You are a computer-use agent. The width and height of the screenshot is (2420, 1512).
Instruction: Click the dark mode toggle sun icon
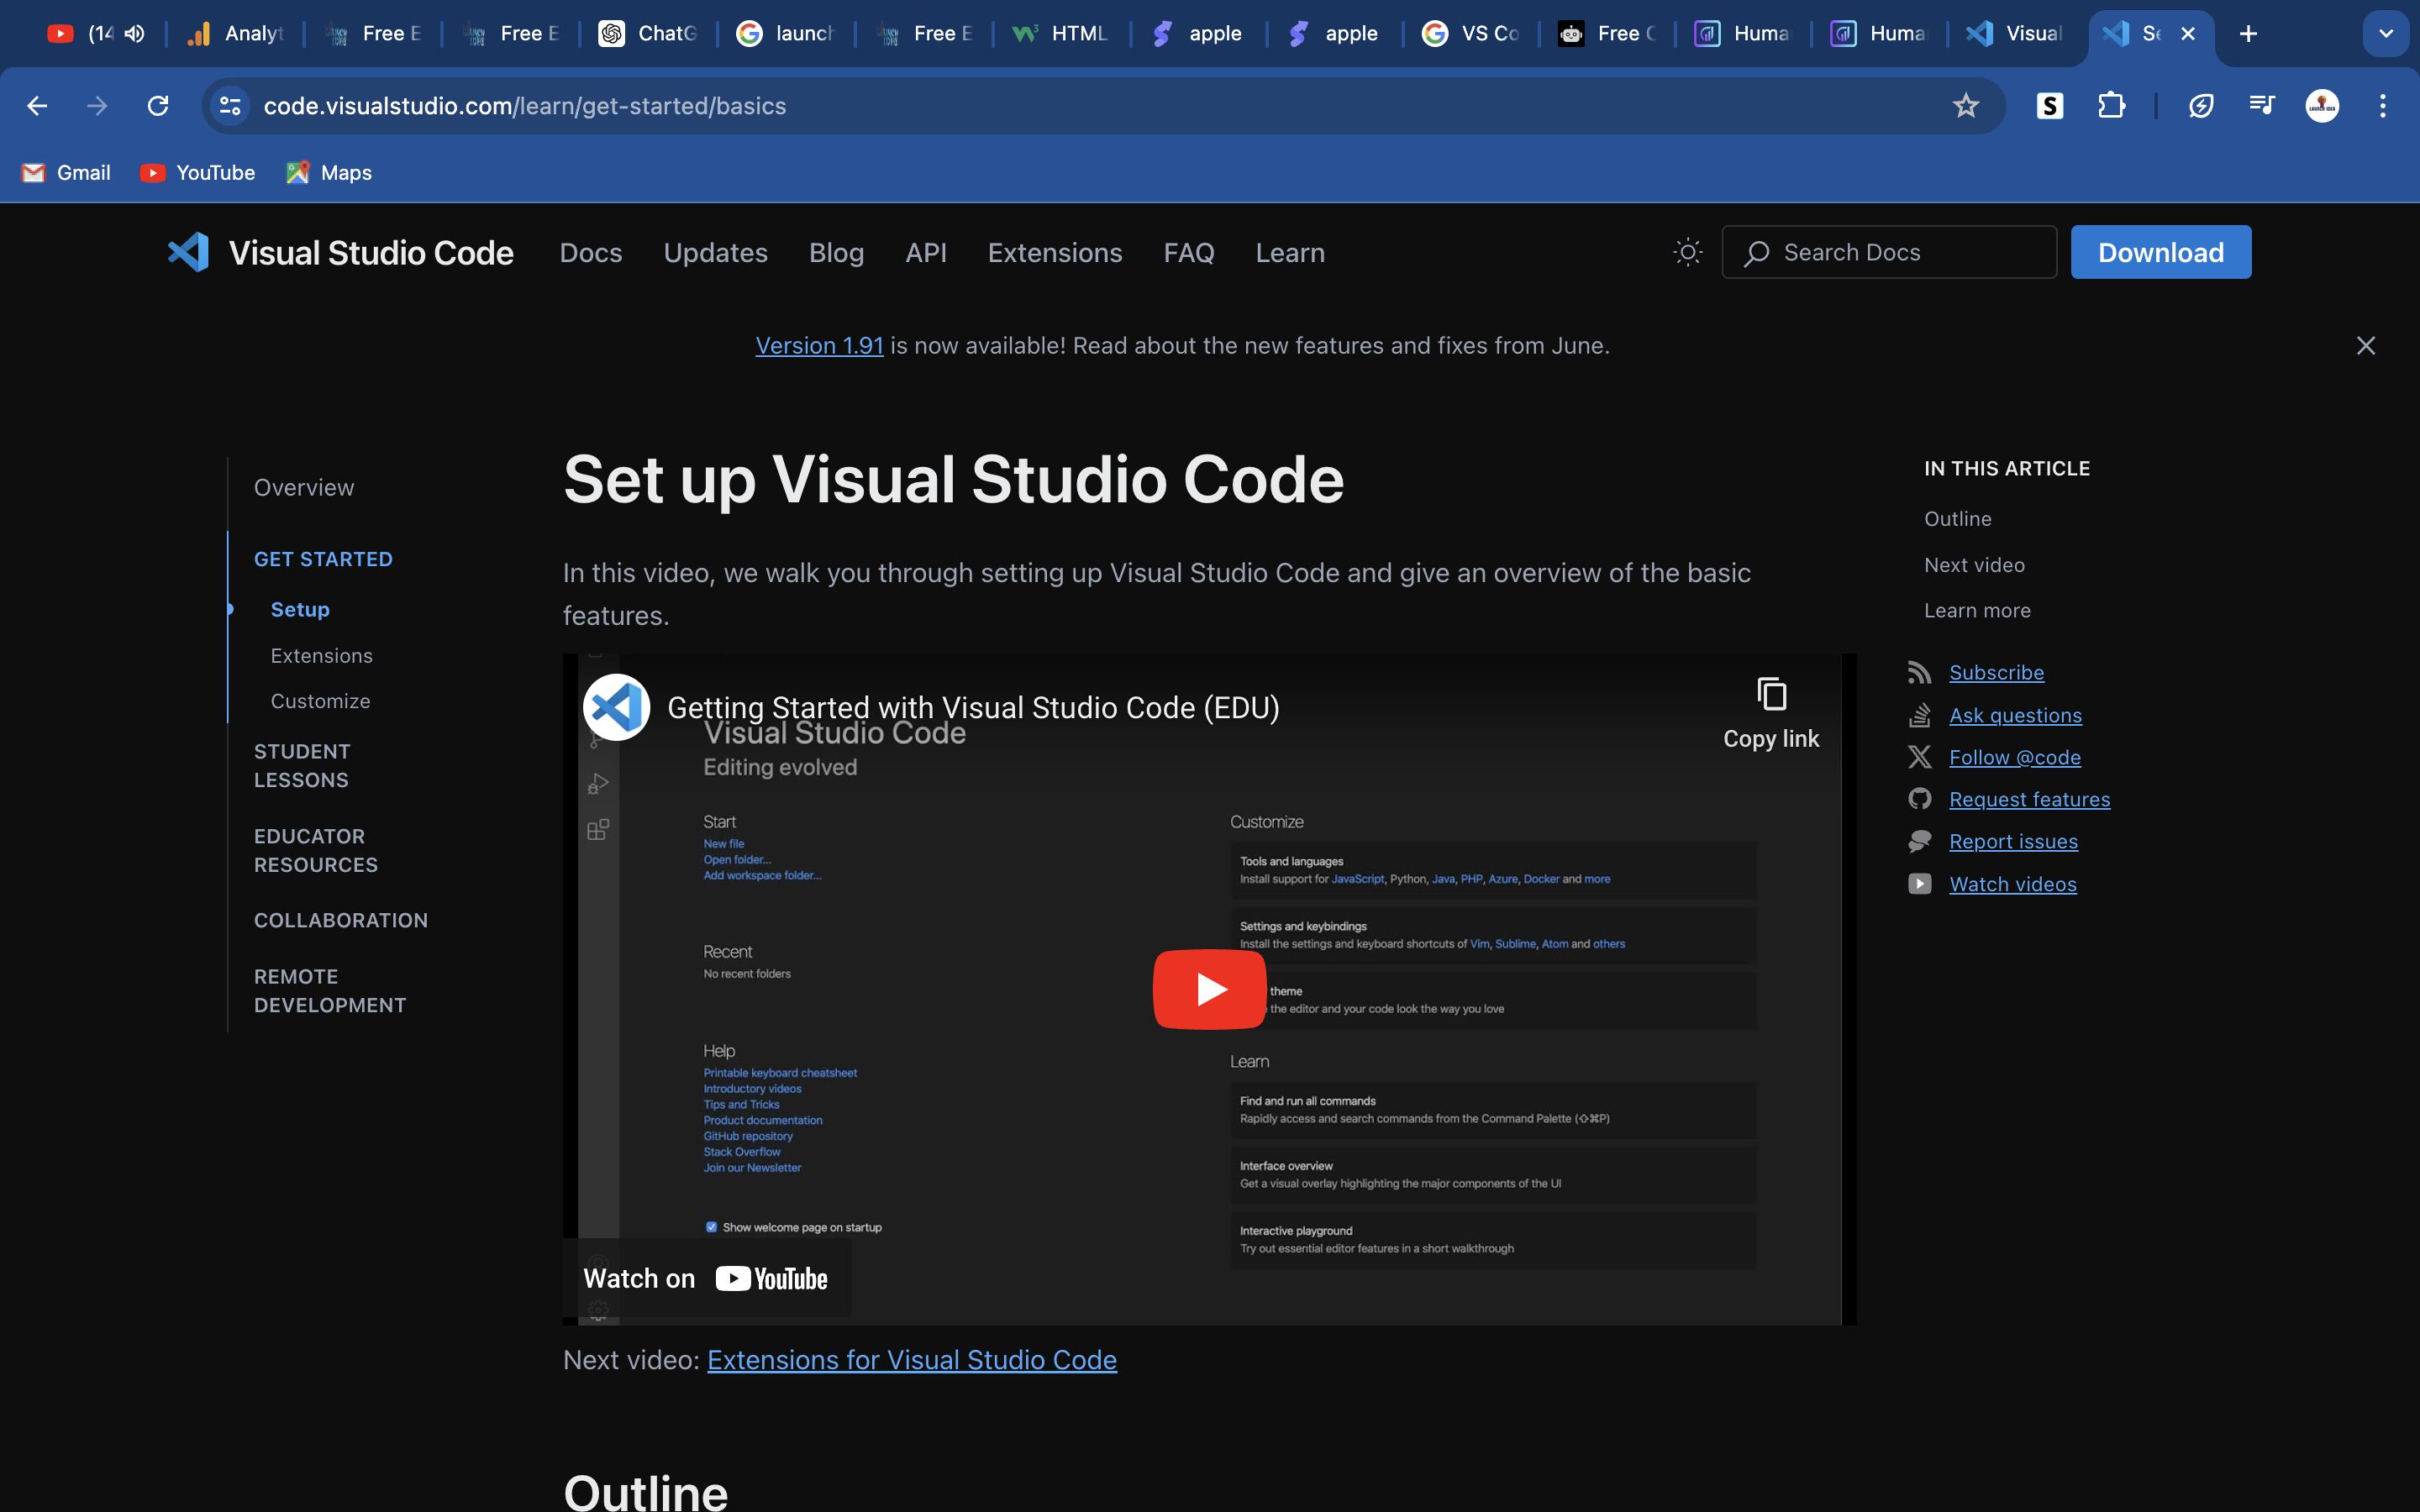pyautogui.click(x=1688, y=253)
